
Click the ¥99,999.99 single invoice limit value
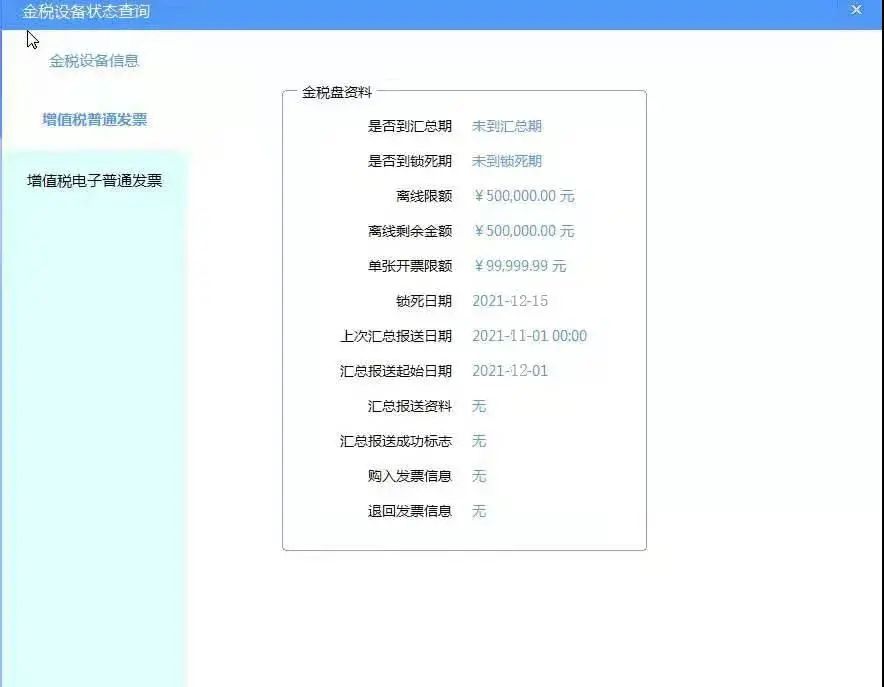519,267
